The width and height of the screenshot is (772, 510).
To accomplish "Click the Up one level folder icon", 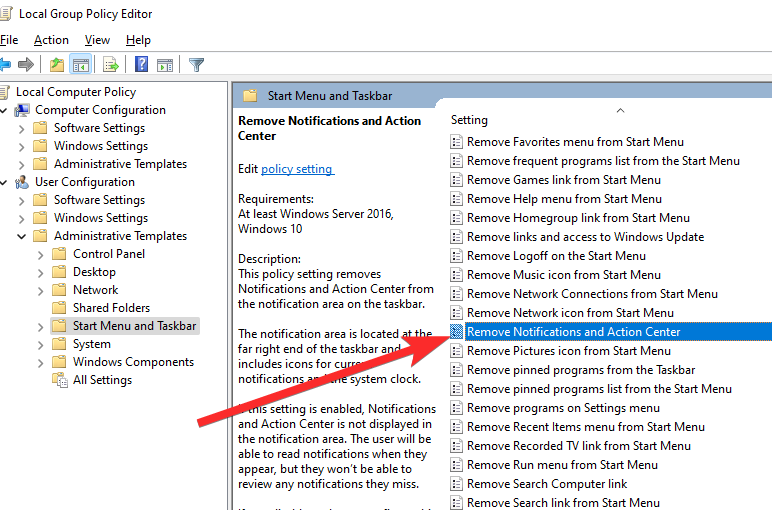I will [57, 64].
